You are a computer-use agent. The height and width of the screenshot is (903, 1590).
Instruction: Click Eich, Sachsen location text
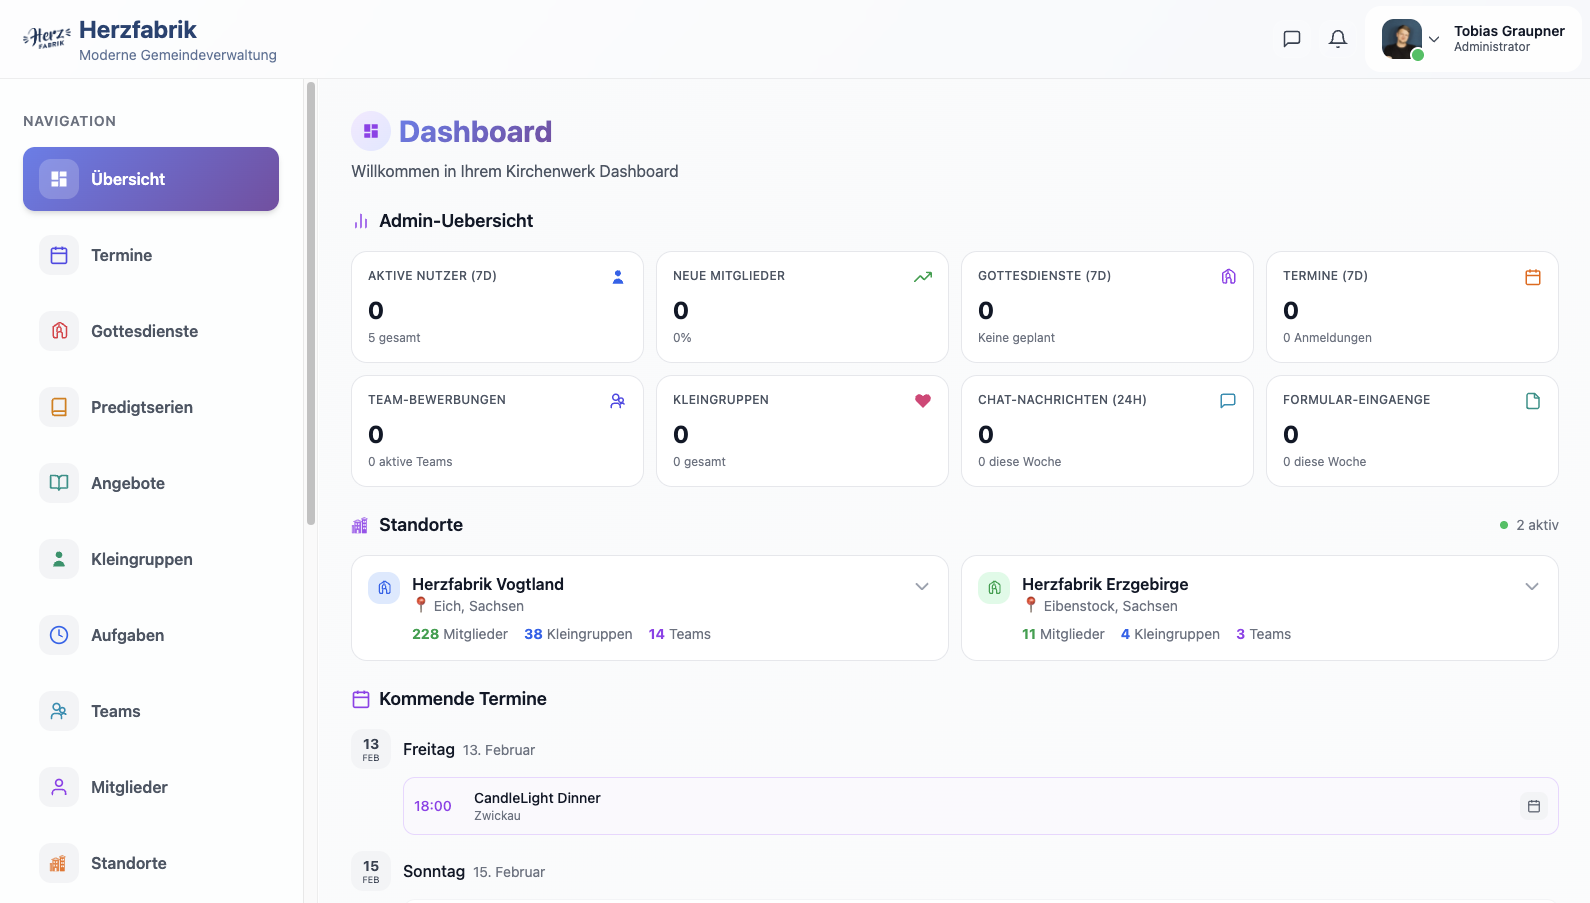[479, 606]
